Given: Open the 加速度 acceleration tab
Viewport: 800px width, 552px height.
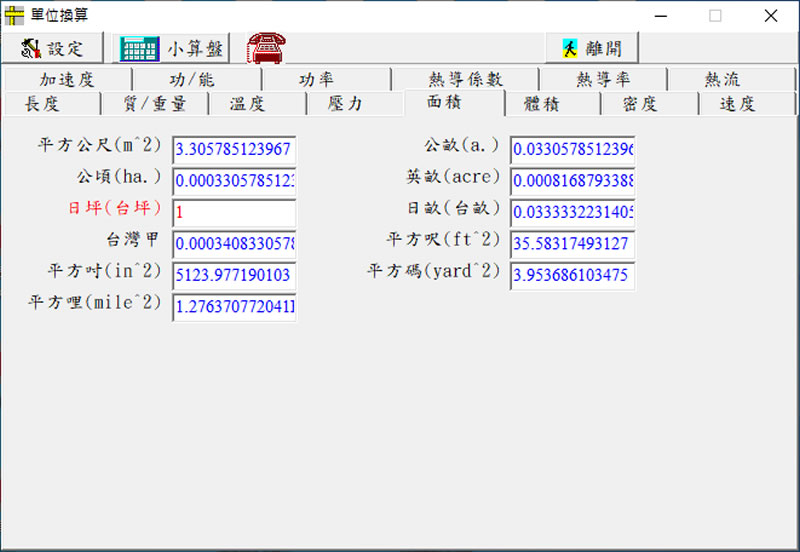Looking at the screenshot, I should [x=66, y=80].
